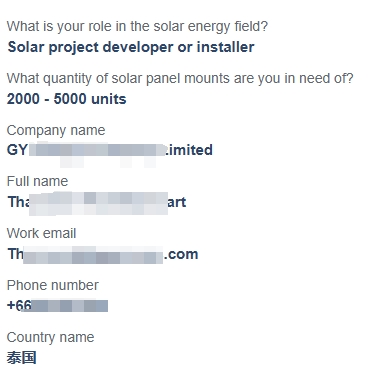The height and width of the screenshot is (385, 380).
Task: Select the blurred company name value
Action: tap(110, 150)
